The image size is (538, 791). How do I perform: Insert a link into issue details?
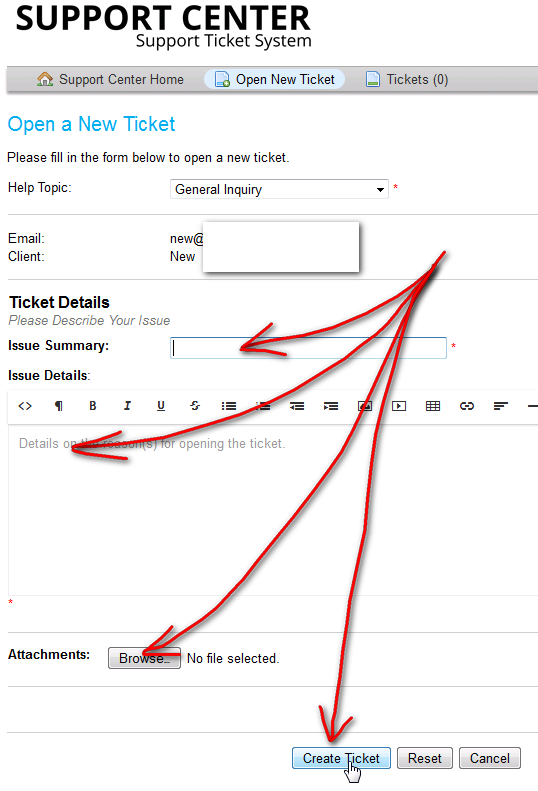[467, 406]
